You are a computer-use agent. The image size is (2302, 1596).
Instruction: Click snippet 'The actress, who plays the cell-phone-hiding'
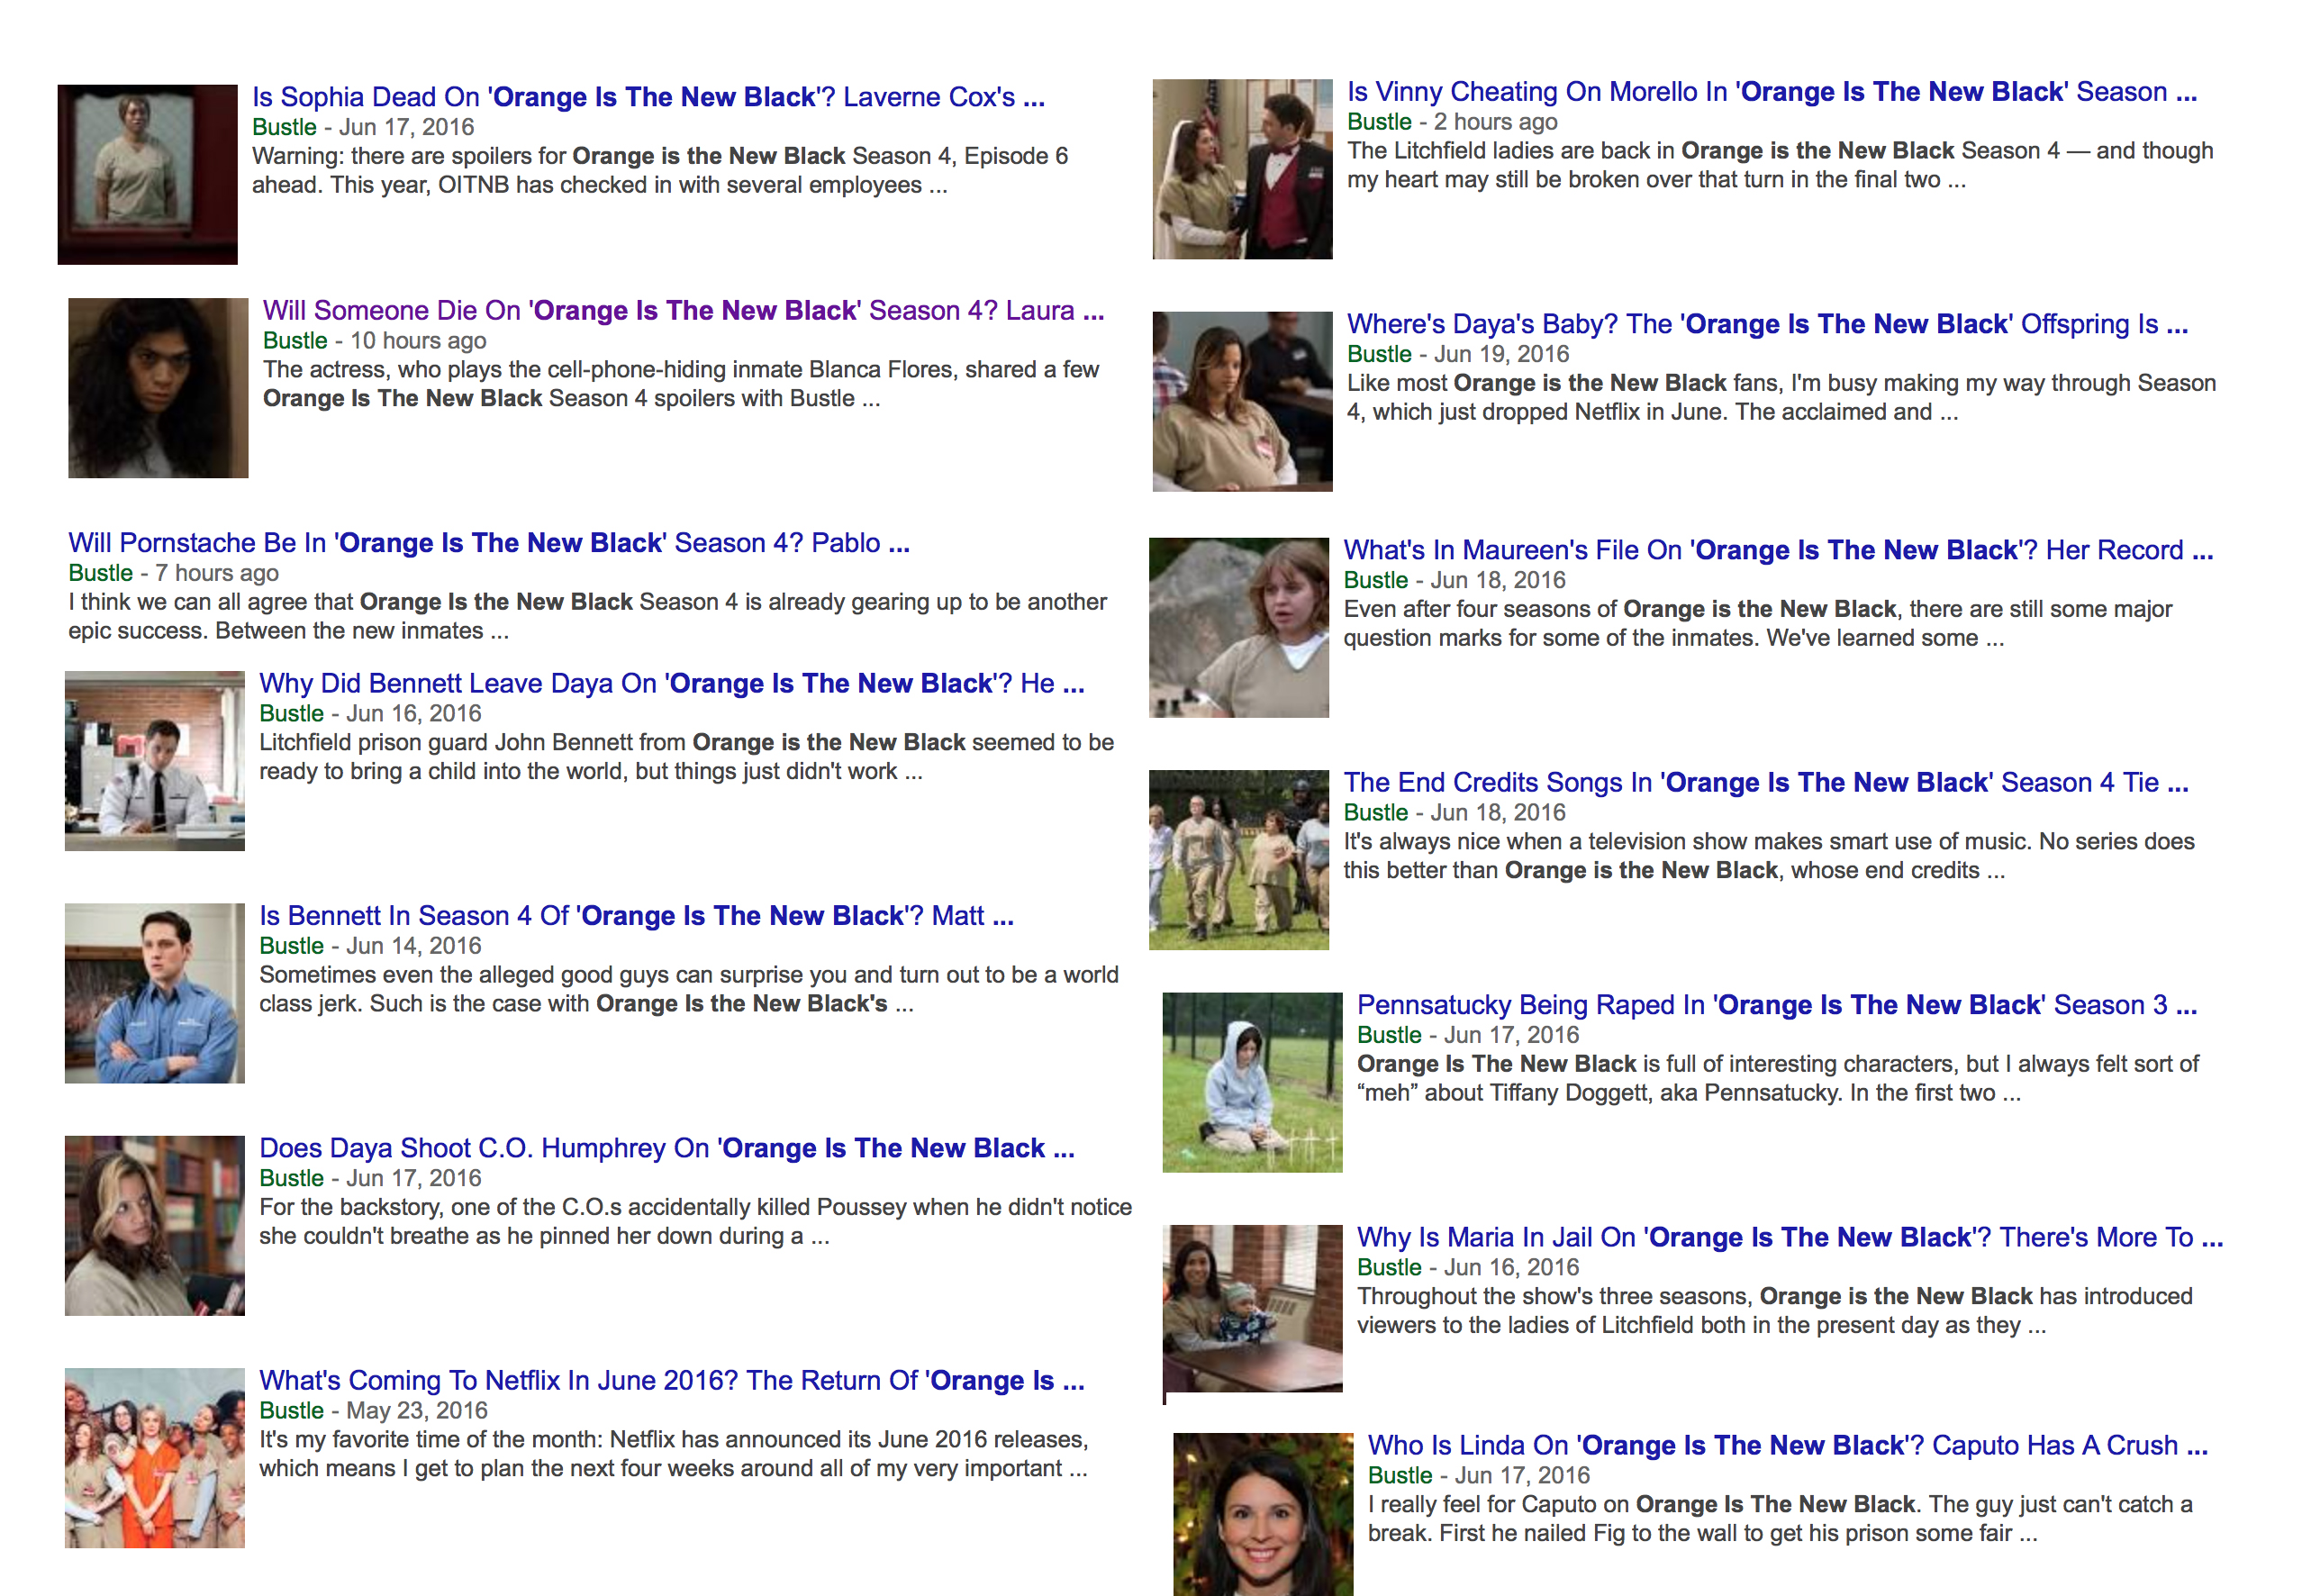(x=681, y=385)
